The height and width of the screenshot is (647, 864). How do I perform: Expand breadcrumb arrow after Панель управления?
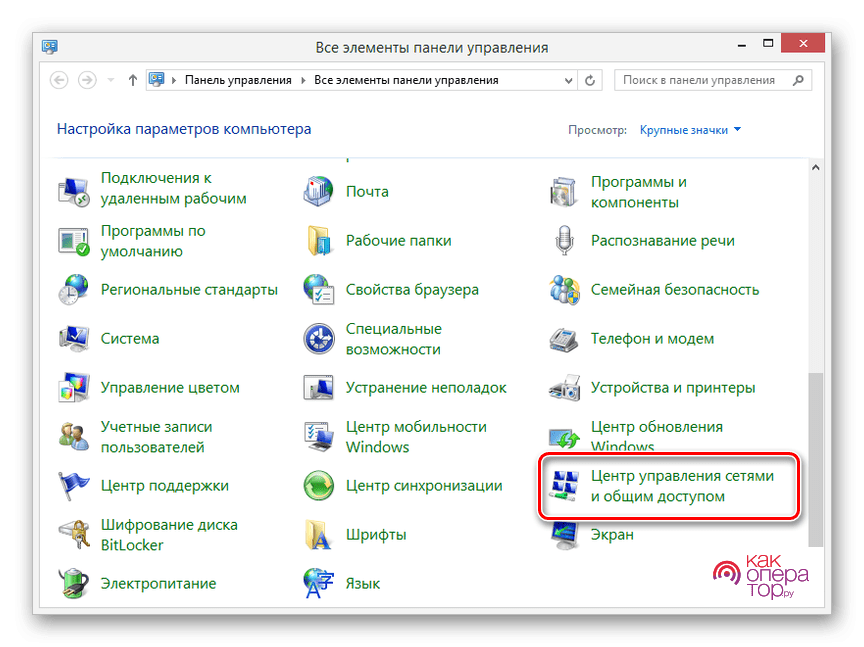[303, 80]
